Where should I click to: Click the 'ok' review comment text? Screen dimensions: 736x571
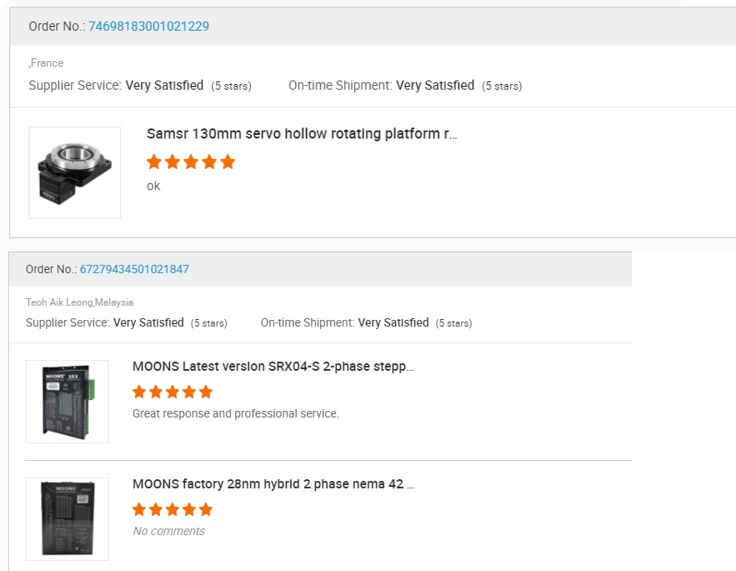153,186
